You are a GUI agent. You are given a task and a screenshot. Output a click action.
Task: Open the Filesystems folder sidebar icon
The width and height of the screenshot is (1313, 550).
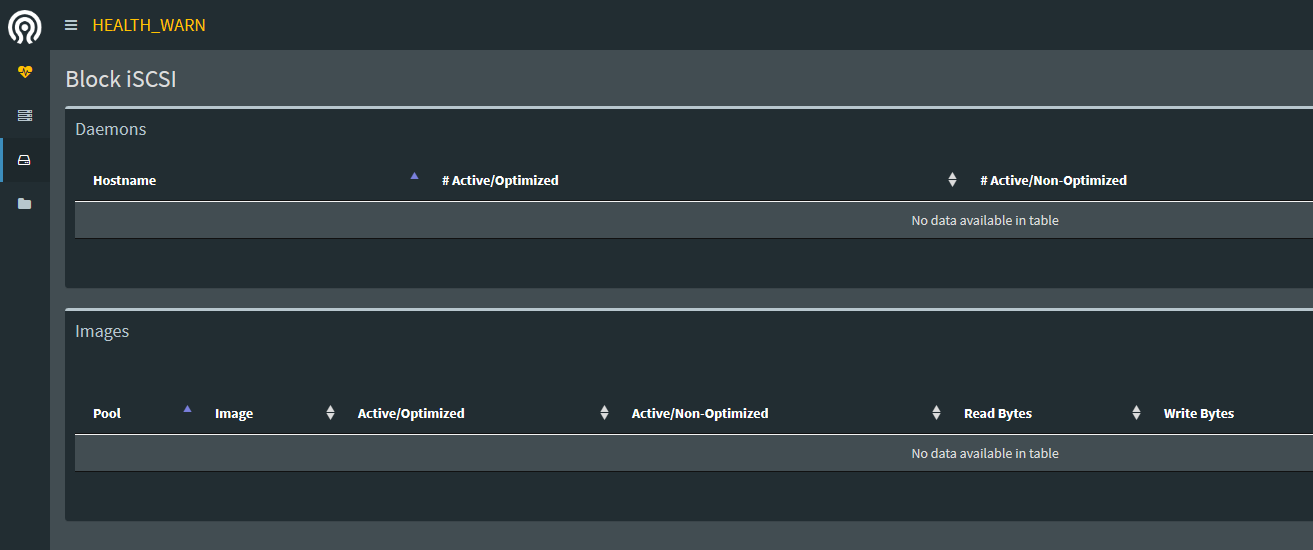[25, 204]
